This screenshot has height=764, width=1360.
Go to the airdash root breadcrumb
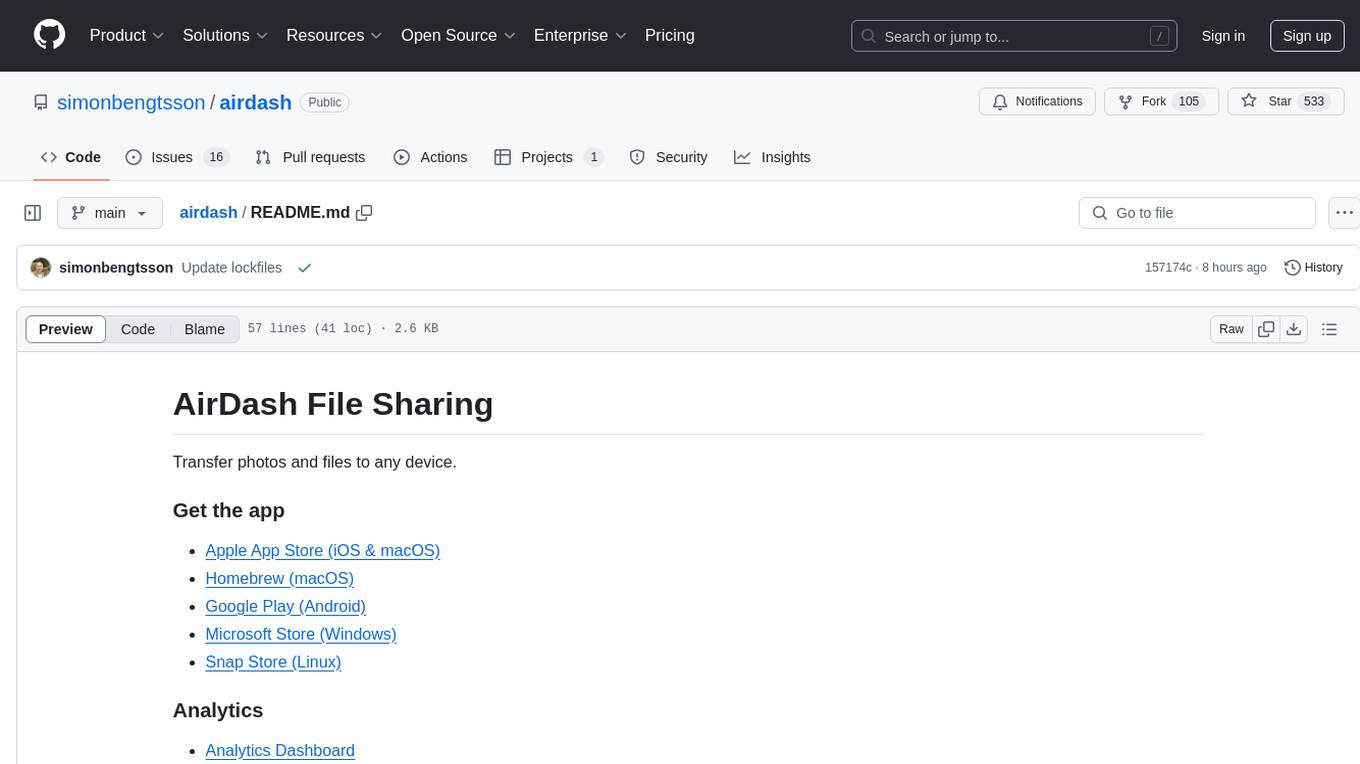[208, 212]
